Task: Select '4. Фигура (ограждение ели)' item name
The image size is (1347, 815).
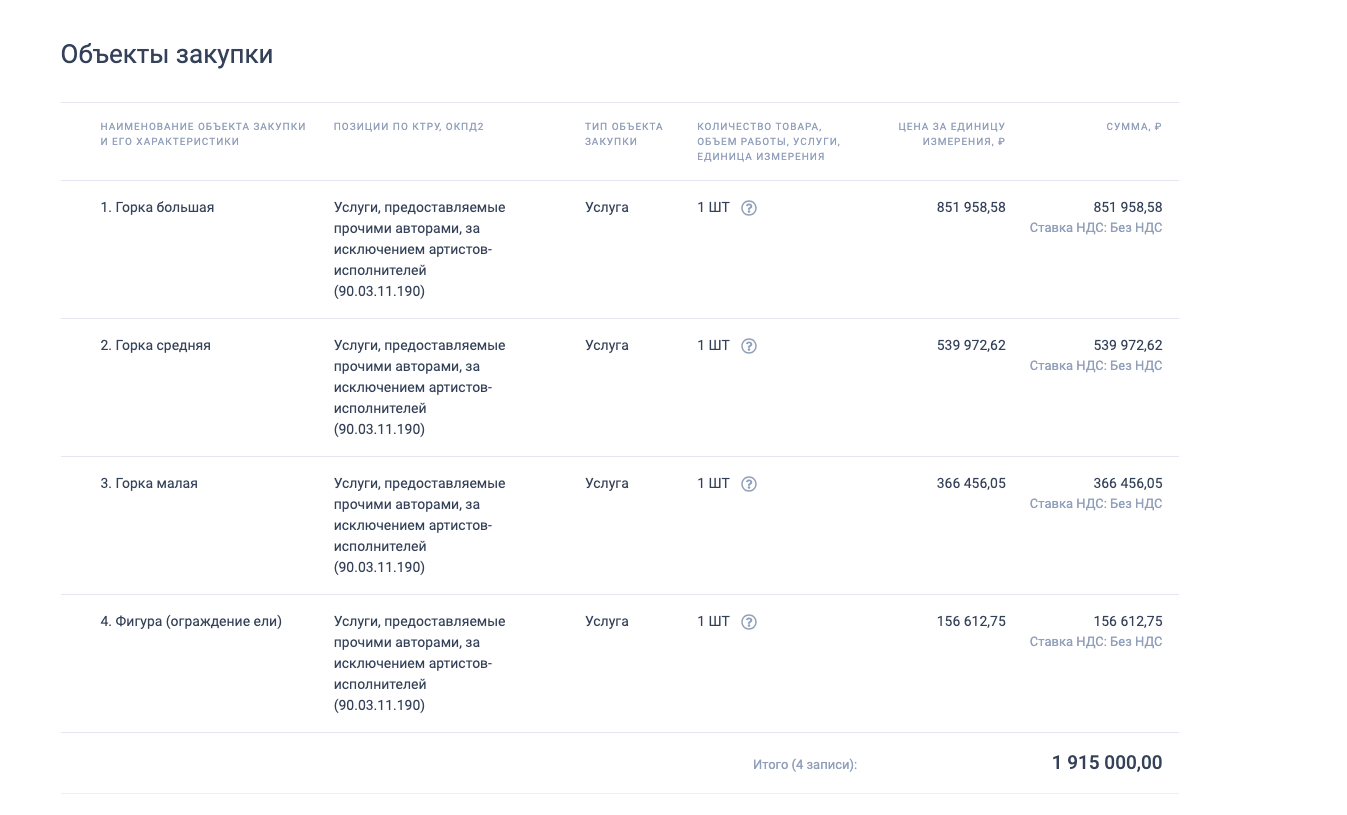Action: 191,622
